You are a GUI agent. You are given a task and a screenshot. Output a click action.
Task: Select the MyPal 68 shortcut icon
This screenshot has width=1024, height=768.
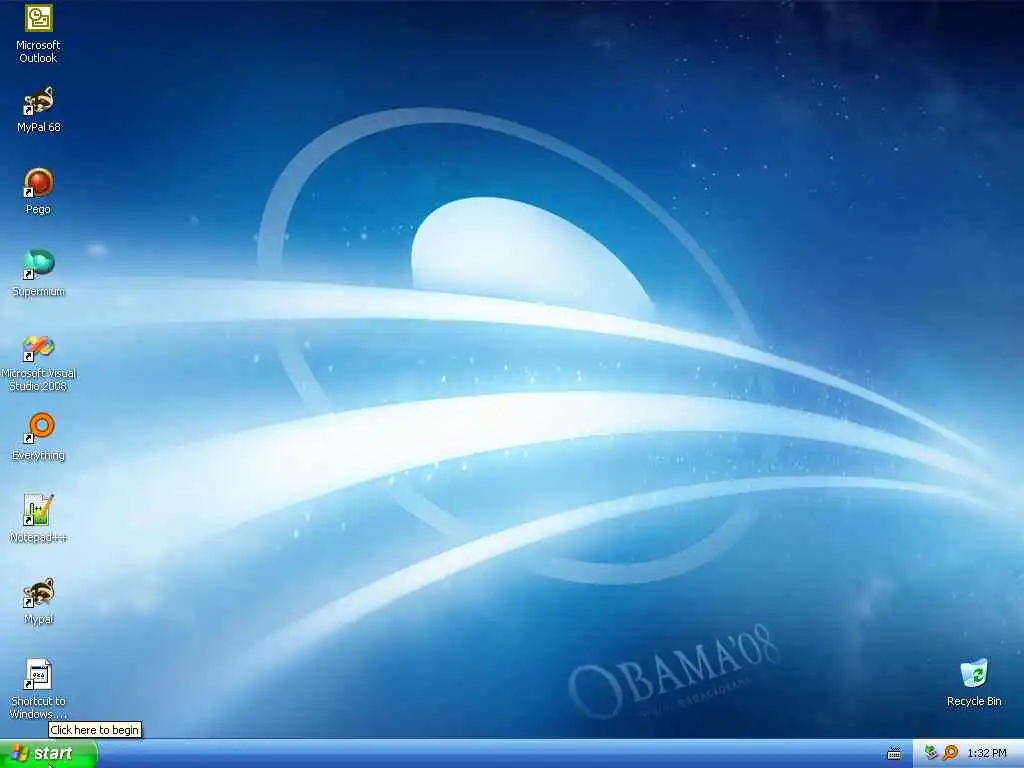pyautogui.click(x=39, y=101)
